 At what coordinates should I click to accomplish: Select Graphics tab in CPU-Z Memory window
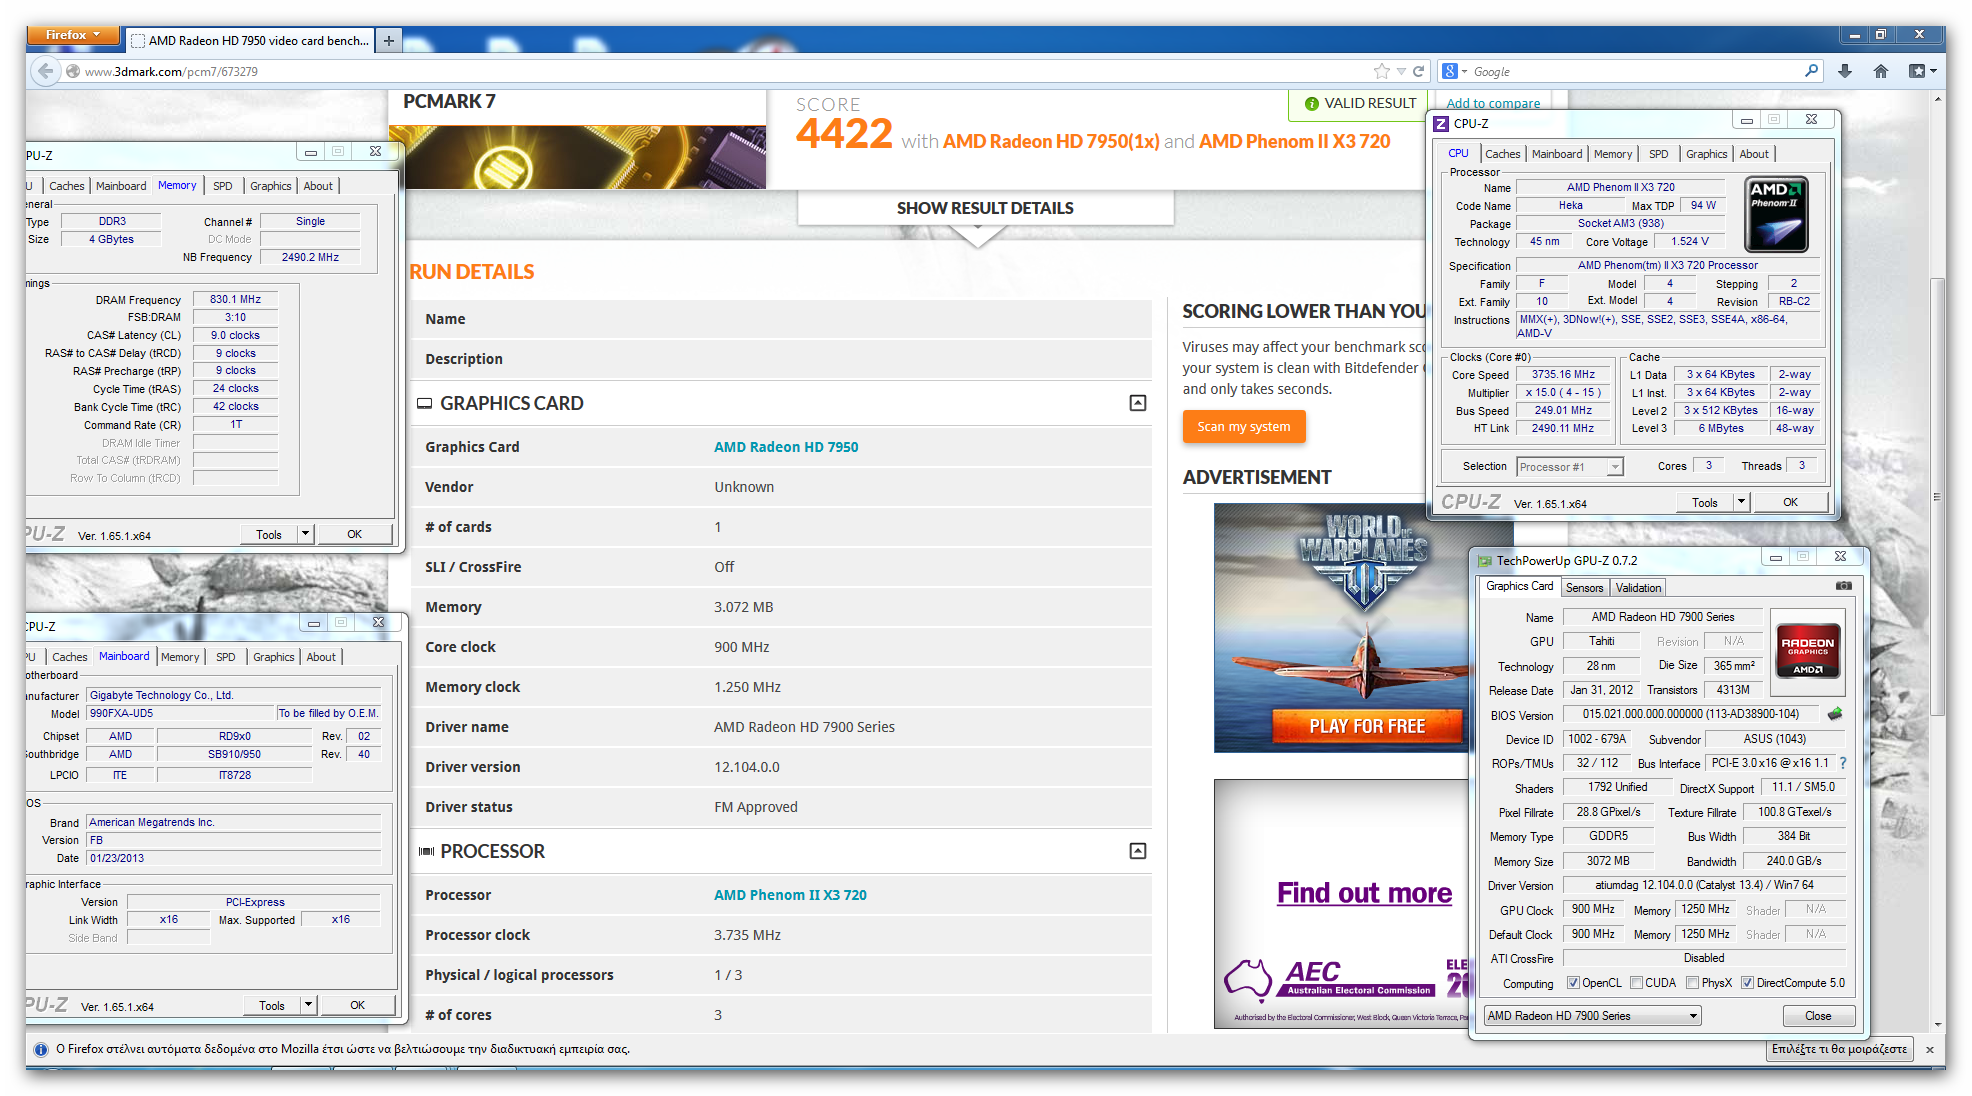(x=271, y=186)
